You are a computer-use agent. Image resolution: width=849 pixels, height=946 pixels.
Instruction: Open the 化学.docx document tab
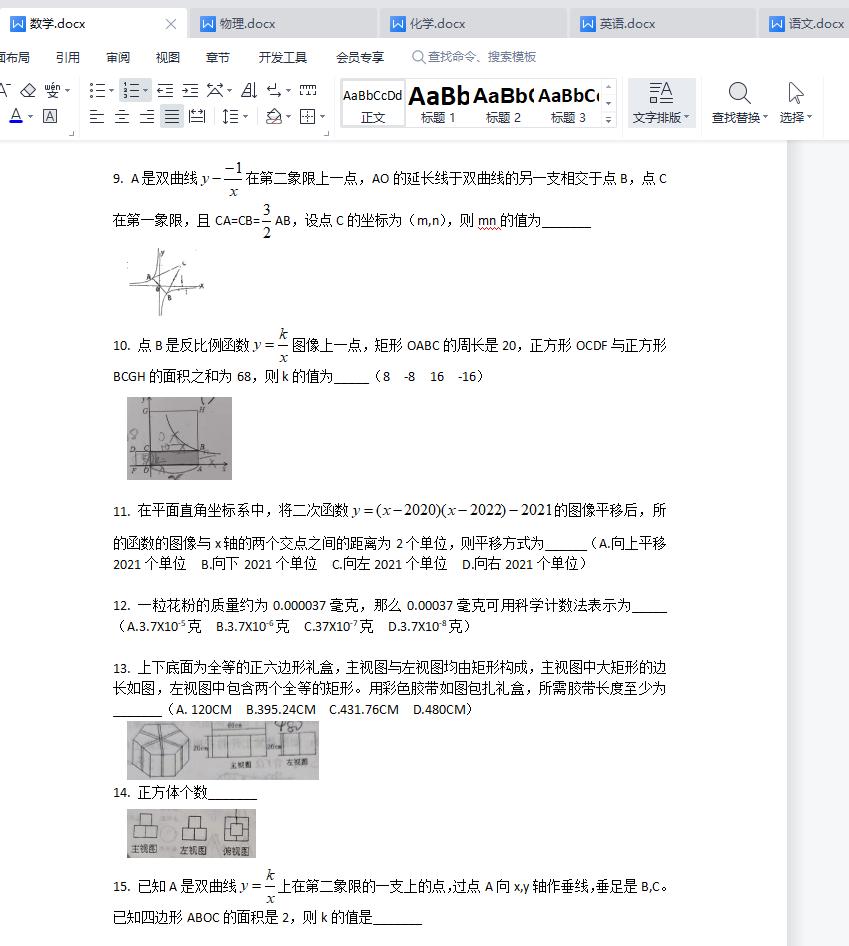click(x=438, y=22)
